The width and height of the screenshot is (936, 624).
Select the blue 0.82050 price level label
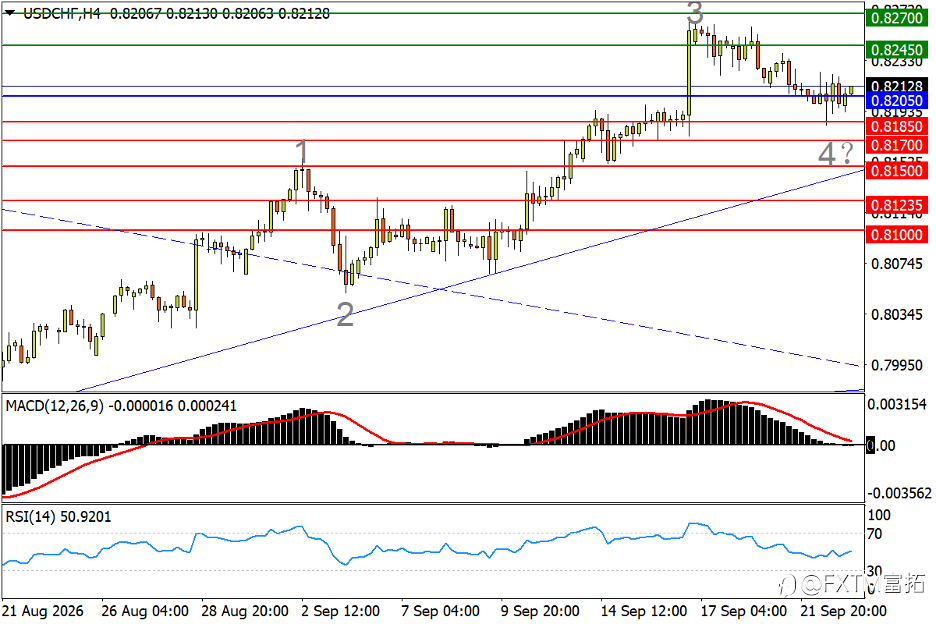coord(897,100)
